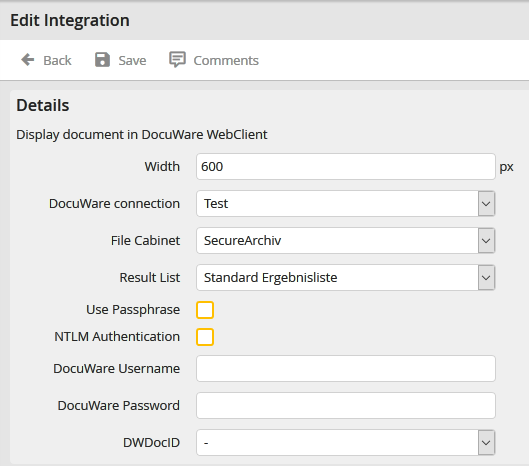Viewport: 529px width, 466px height.
Task: Open the File Cabinet dropdown
Action: point(346,241)
